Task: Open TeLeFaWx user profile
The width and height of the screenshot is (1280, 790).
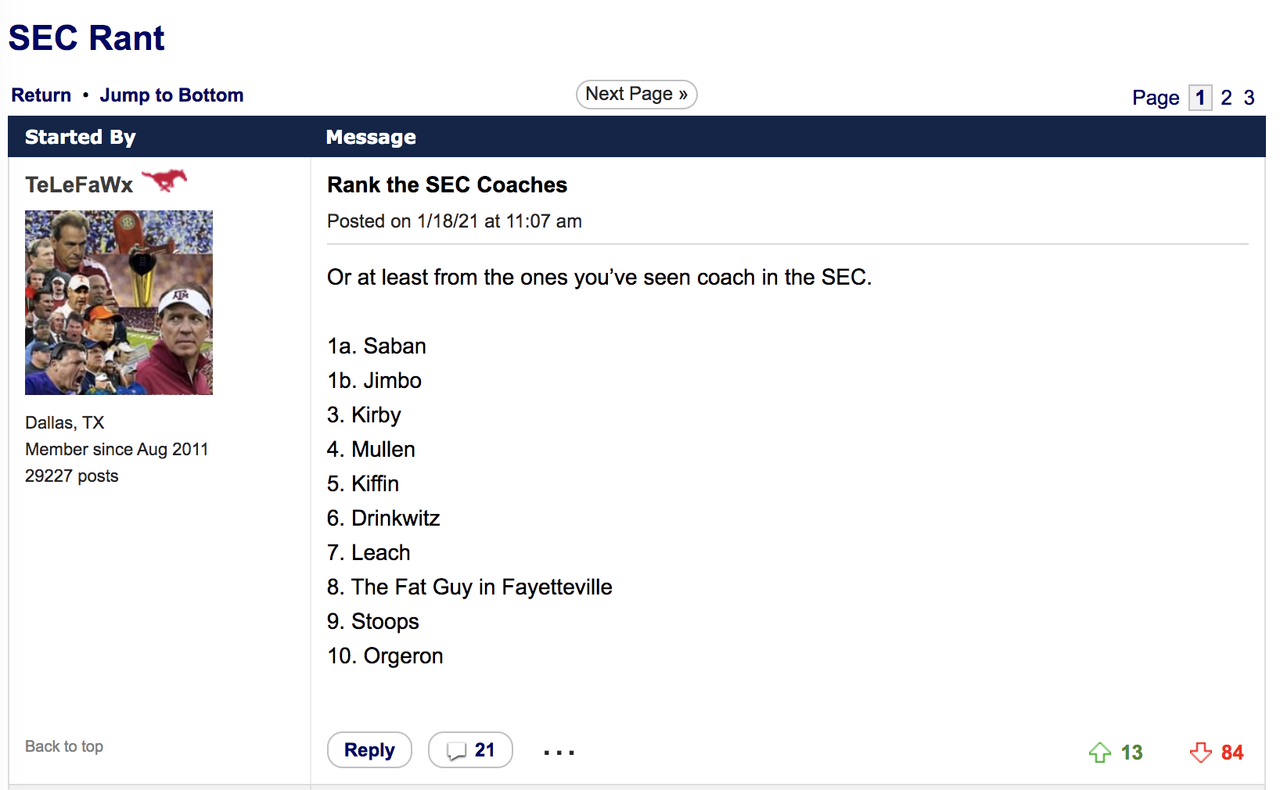Action: click(79, 185)
